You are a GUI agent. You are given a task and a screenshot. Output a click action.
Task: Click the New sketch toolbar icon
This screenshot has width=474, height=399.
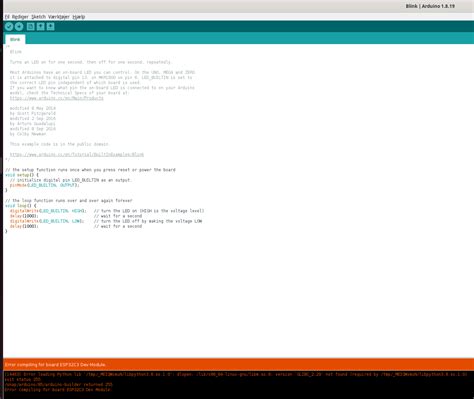pos(30,27)
